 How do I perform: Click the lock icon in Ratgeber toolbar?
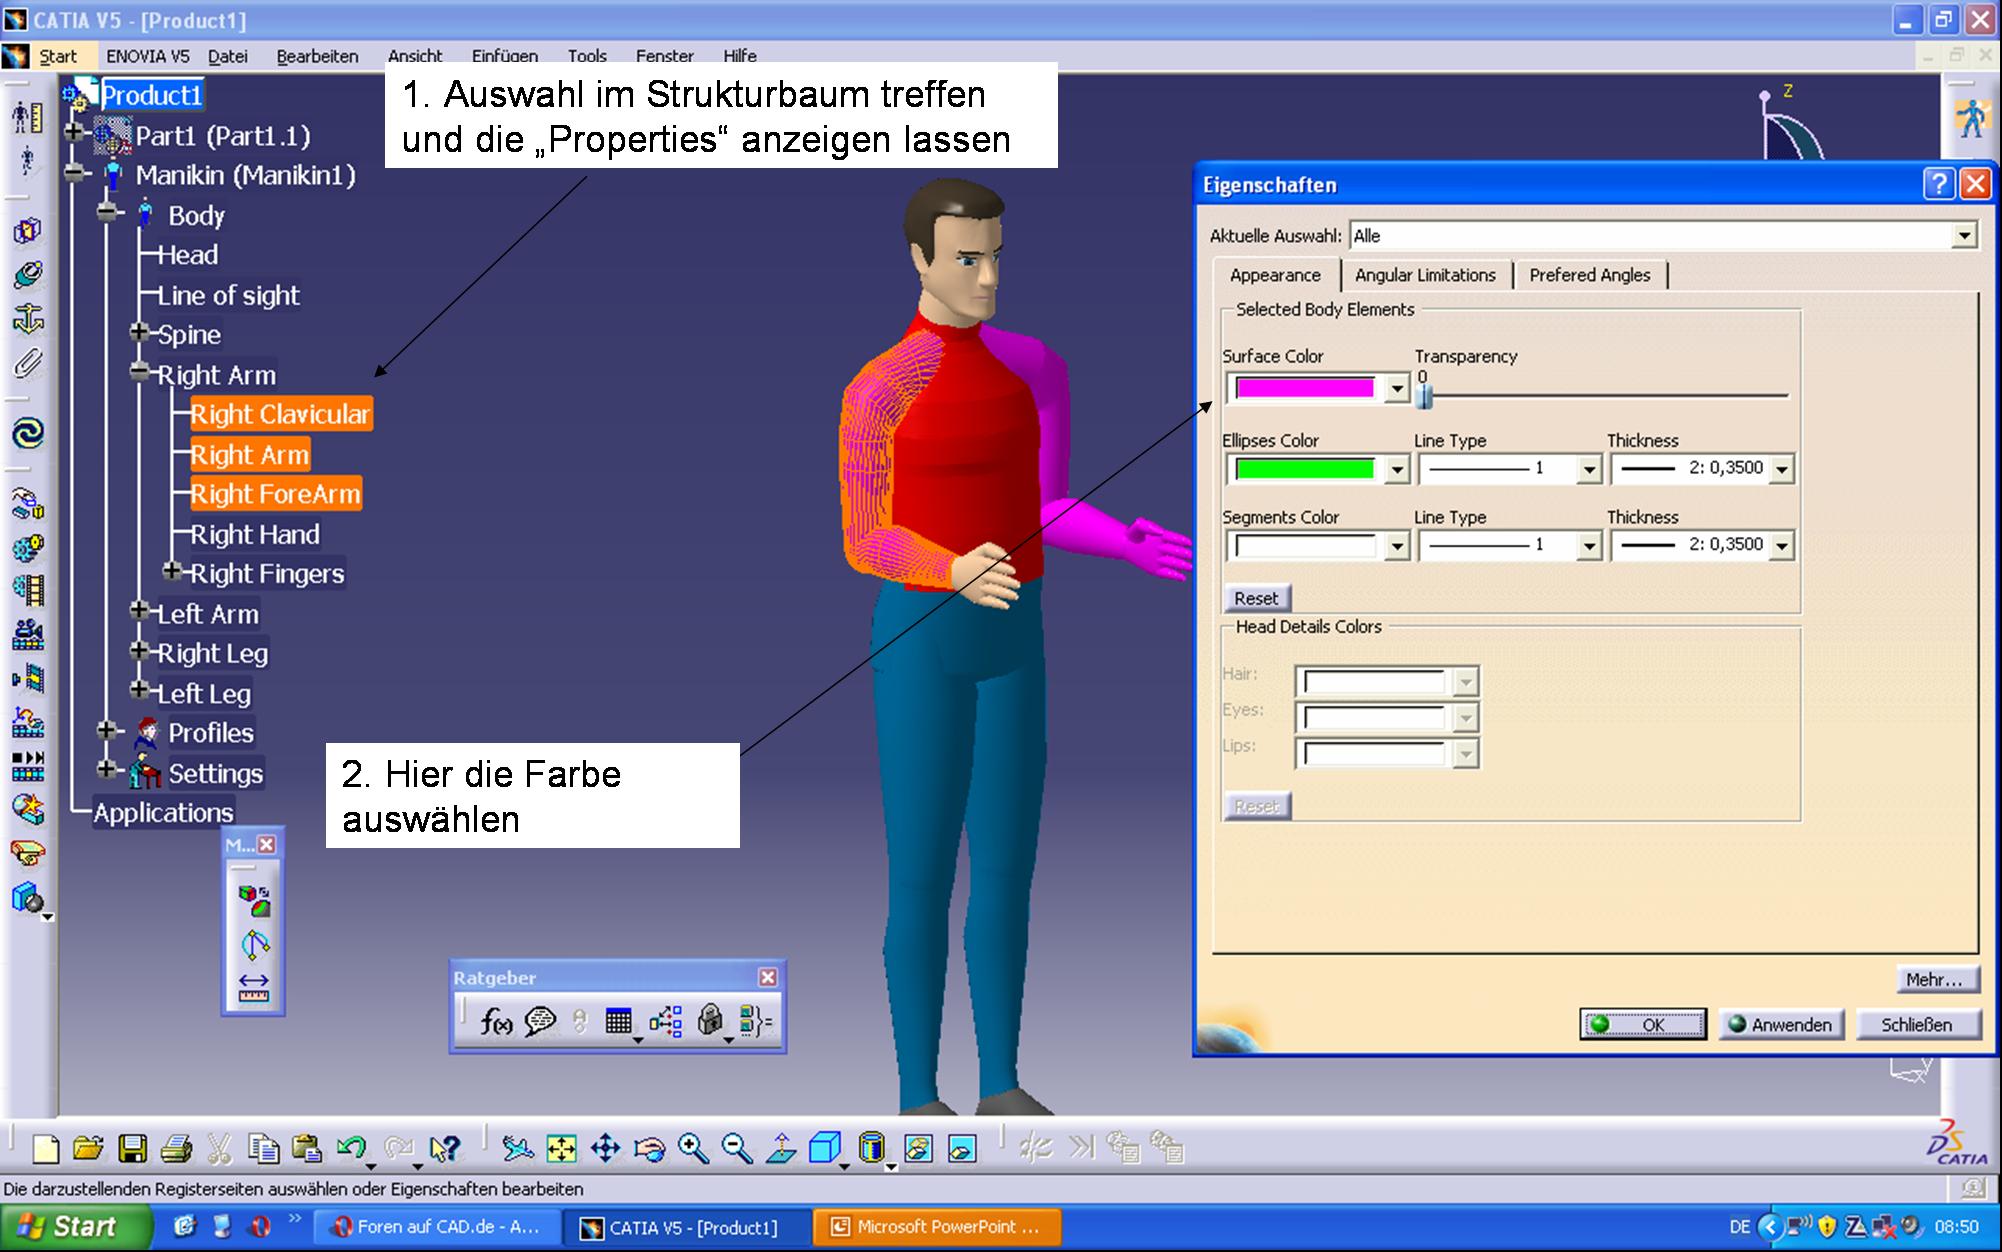(710, 1021)
